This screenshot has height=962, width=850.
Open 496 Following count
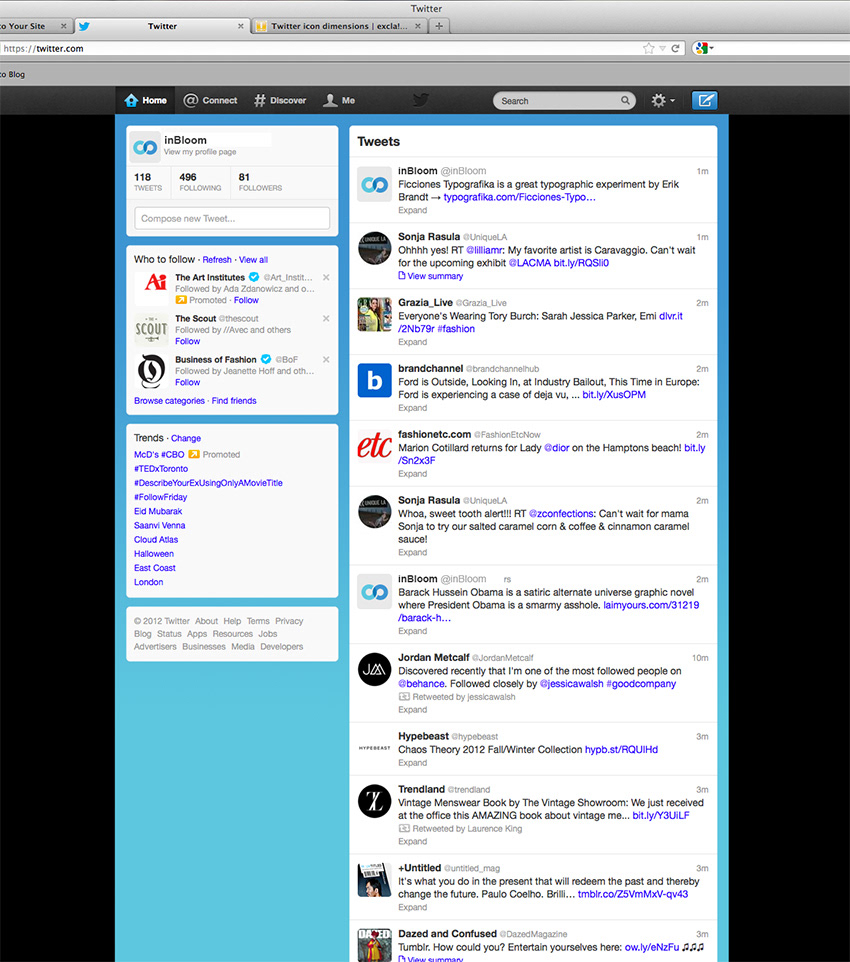point(200,182)
